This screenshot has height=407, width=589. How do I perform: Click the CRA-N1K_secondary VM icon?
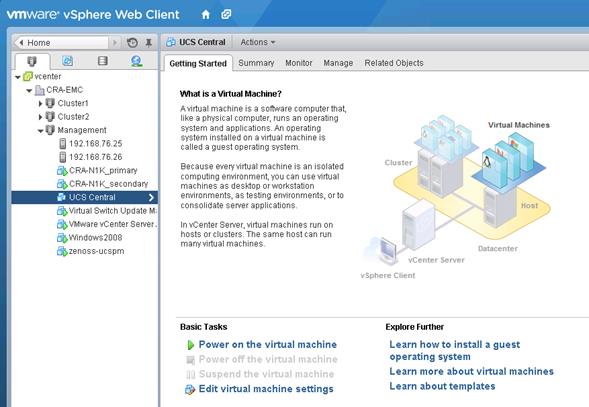pos(62,184)
